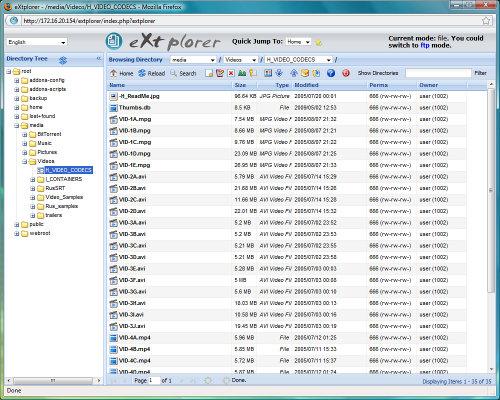Collapse the media folder node
500x400 pixels.
(x=17, y=125)
